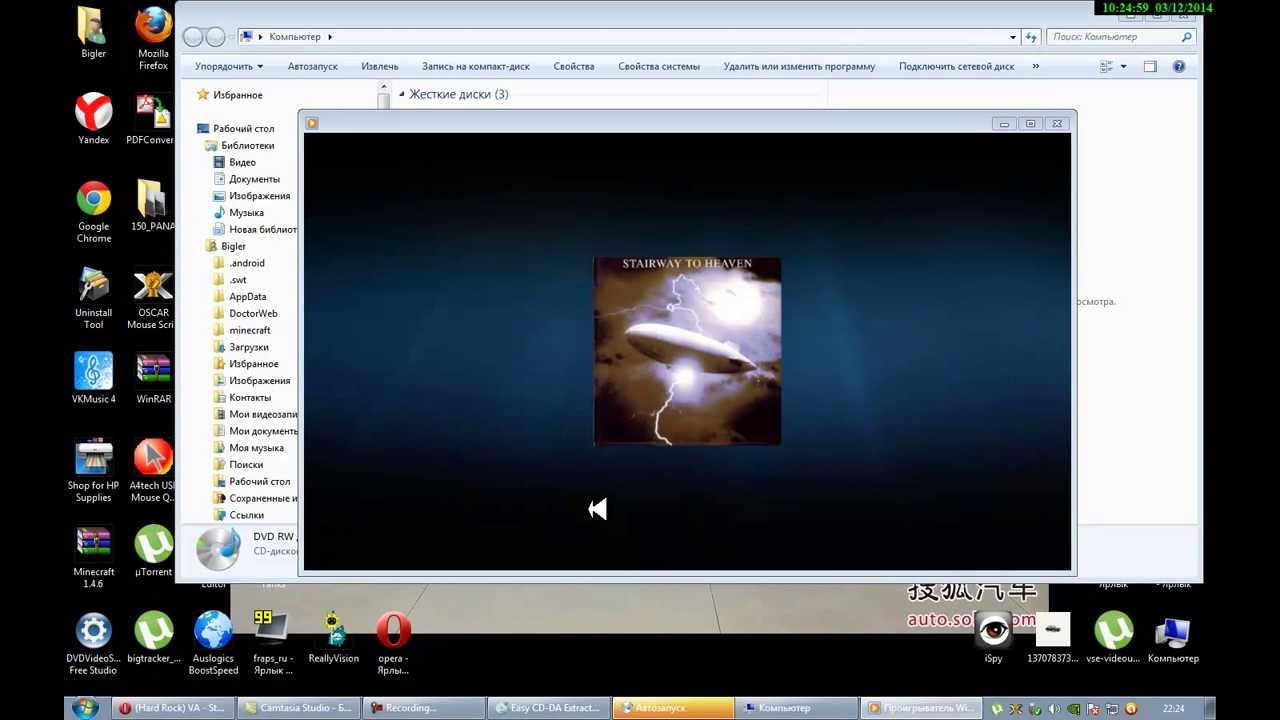Click Извлечь to eject the disc

[380, 66]
